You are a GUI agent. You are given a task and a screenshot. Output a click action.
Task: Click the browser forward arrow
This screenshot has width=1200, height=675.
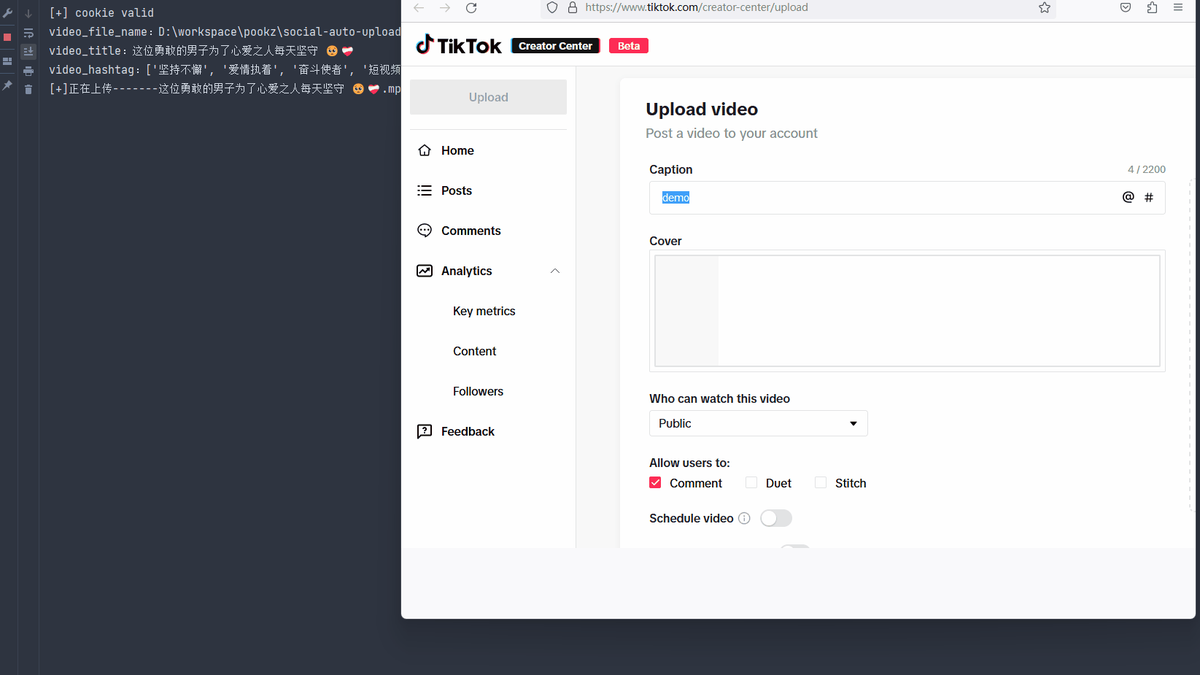(445, 7)
